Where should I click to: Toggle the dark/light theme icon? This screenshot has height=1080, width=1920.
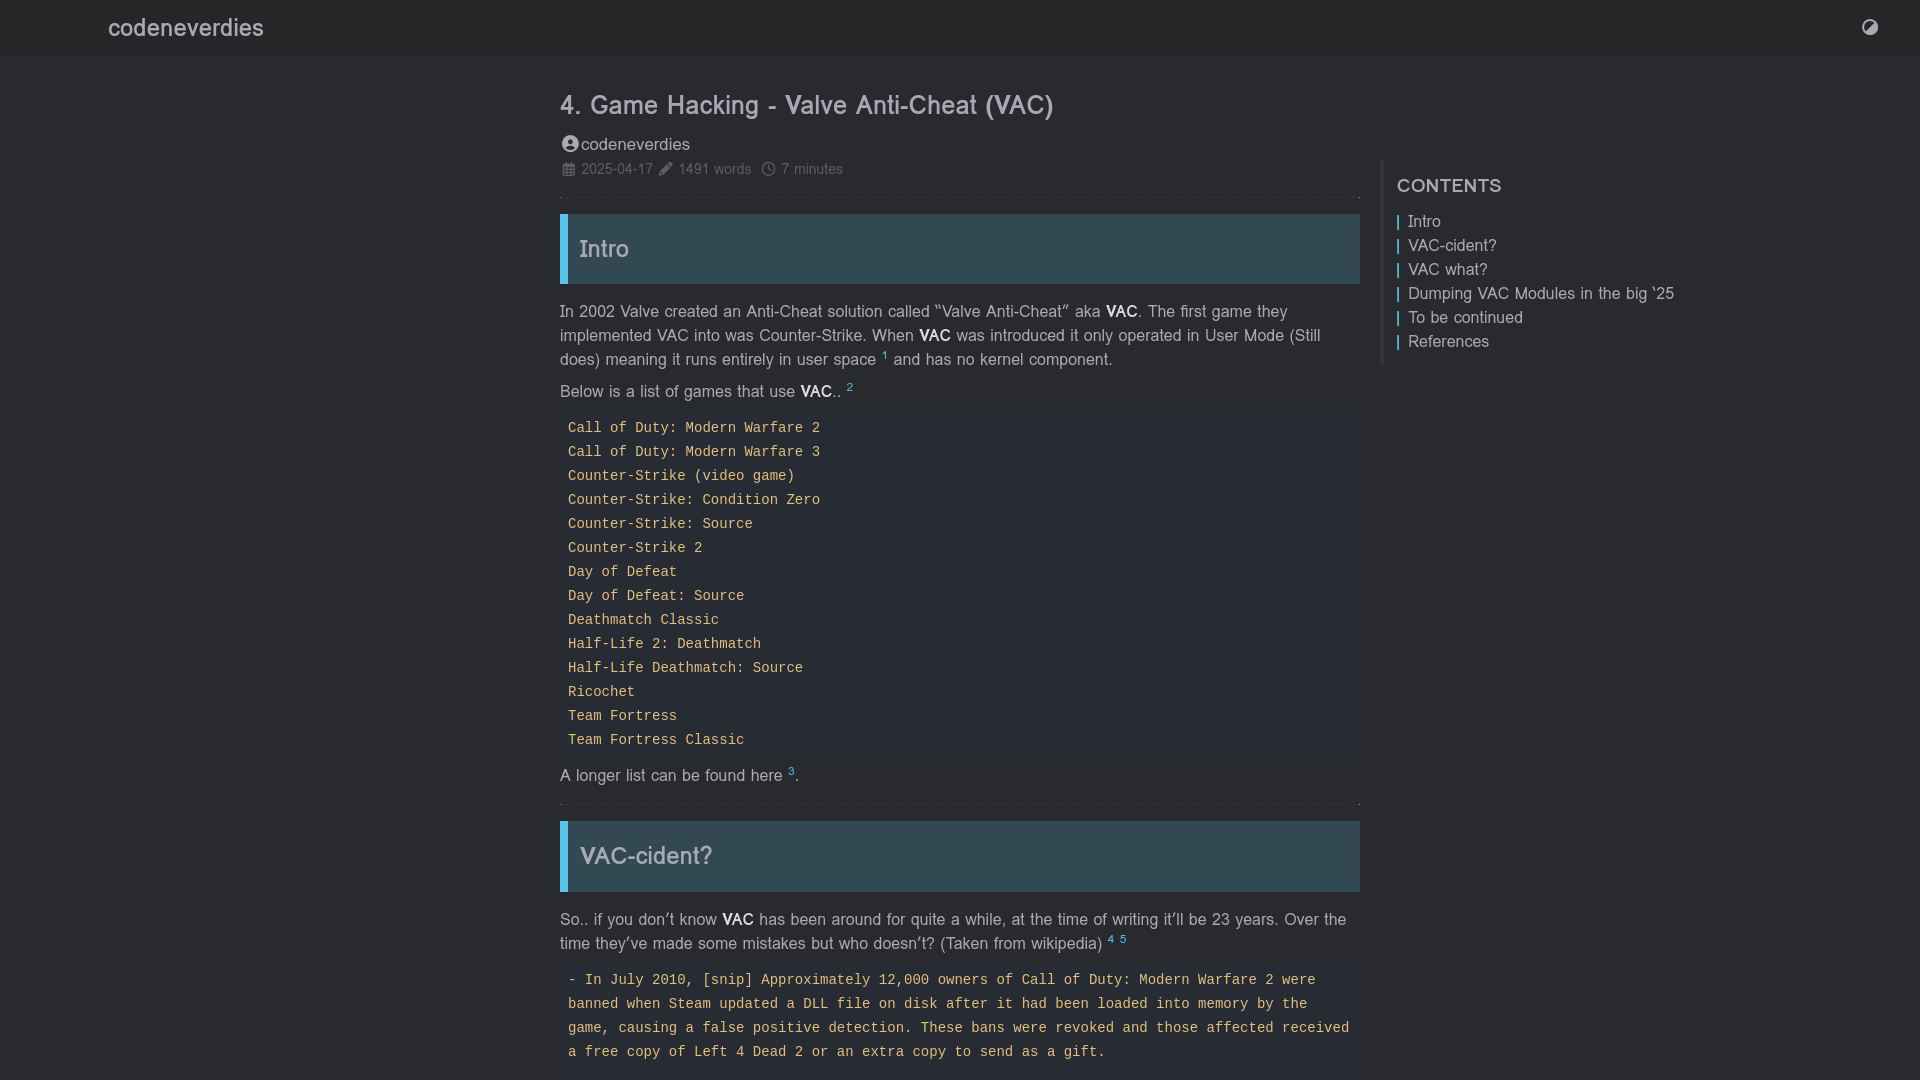click(x=1870, y=27)
